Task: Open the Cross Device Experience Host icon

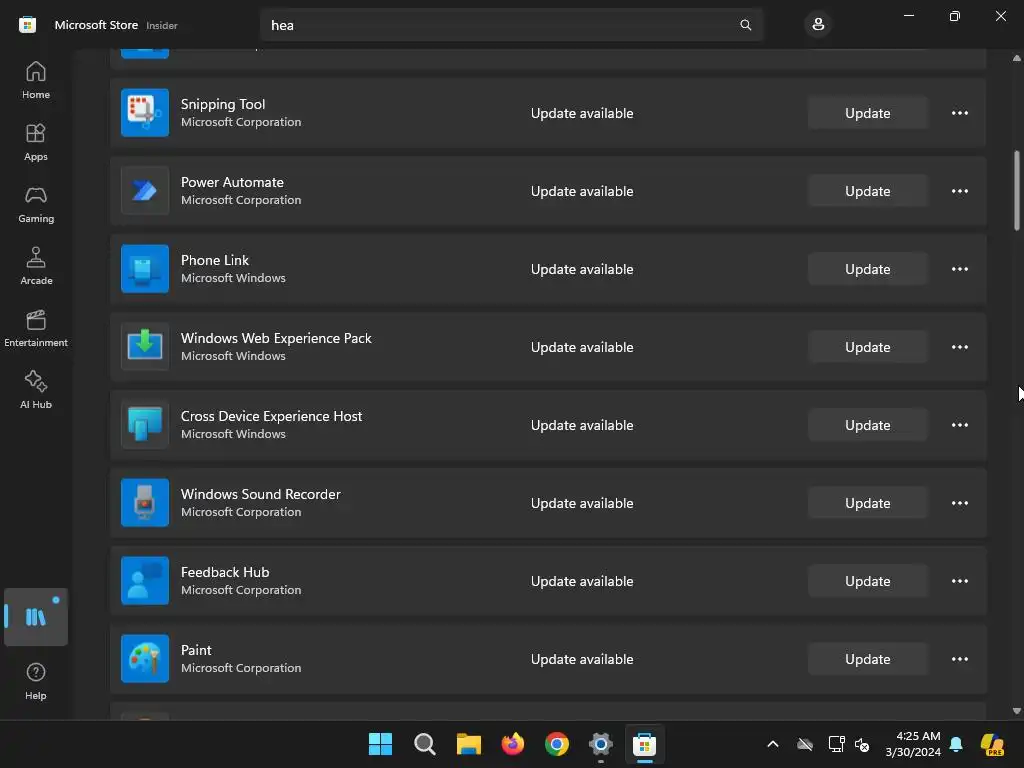Action: click(x=145, y=424)
